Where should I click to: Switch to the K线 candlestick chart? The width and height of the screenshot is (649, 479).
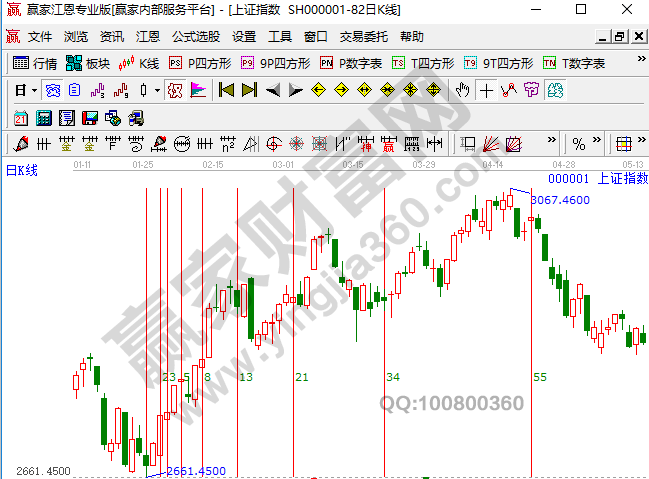point(139,63)
